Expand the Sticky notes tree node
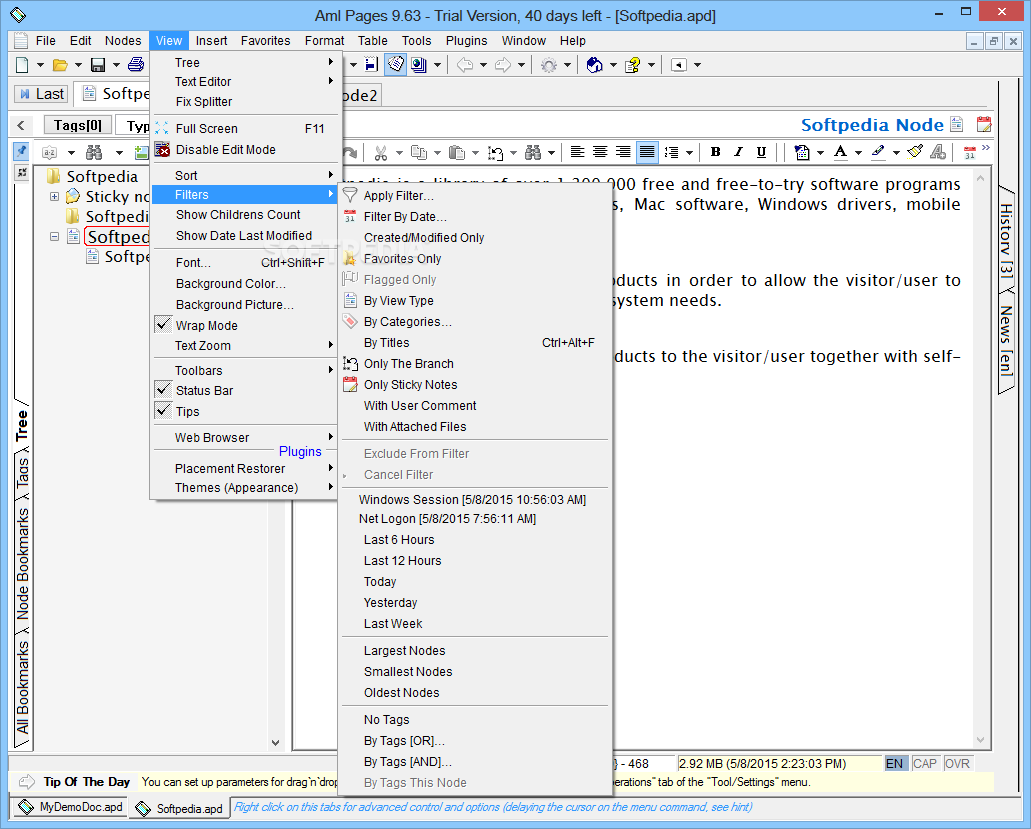Screen dimensions: 1031x829 (55, 197)
